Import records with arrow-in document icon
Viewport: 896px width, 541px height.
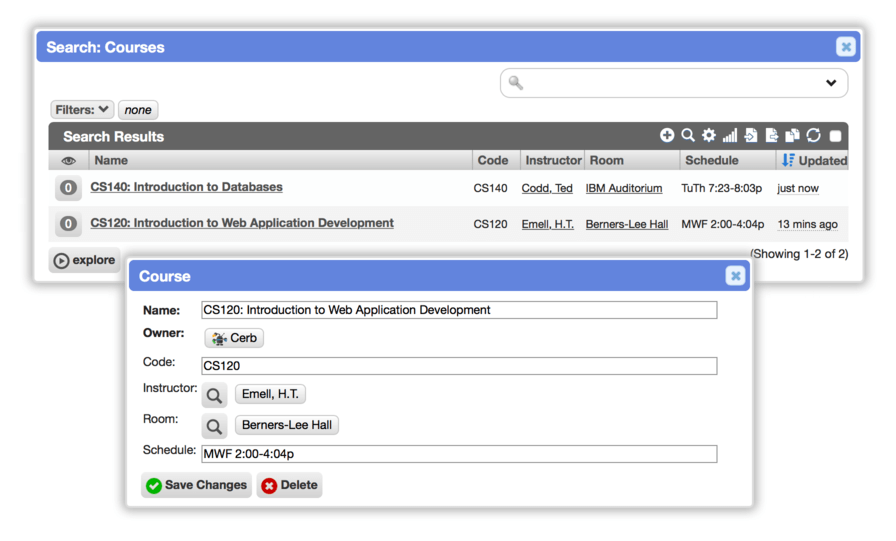(x=751, y=135)
